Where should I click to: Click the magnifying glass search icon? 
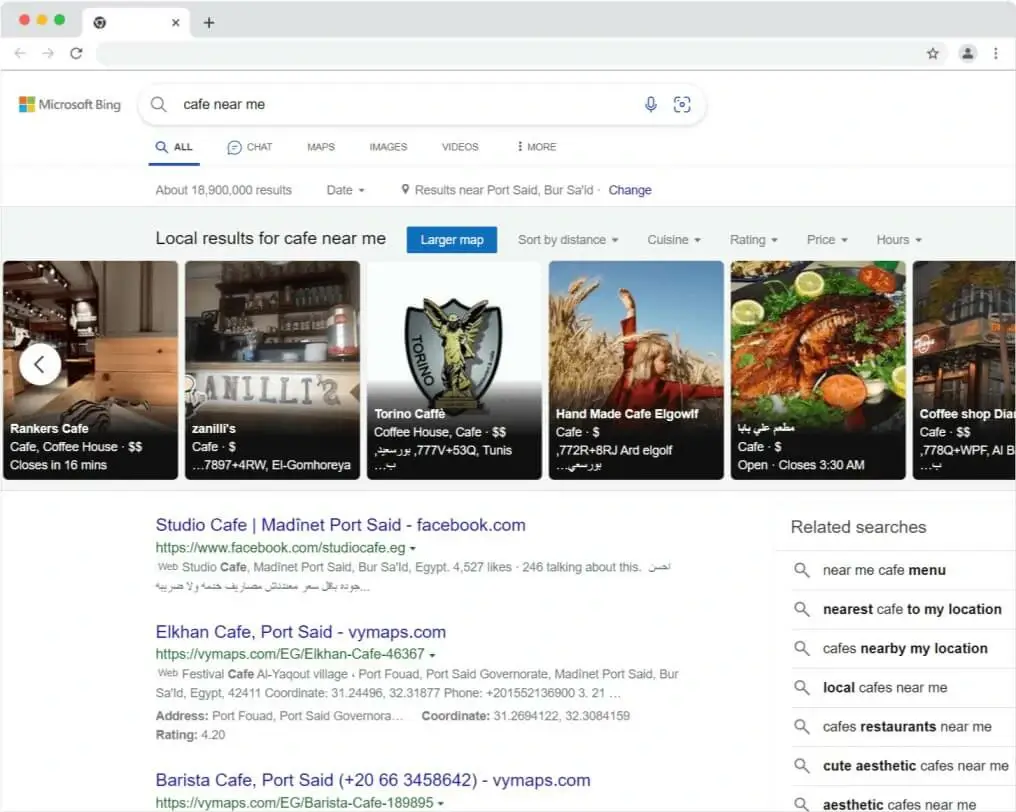pos(159,104)
